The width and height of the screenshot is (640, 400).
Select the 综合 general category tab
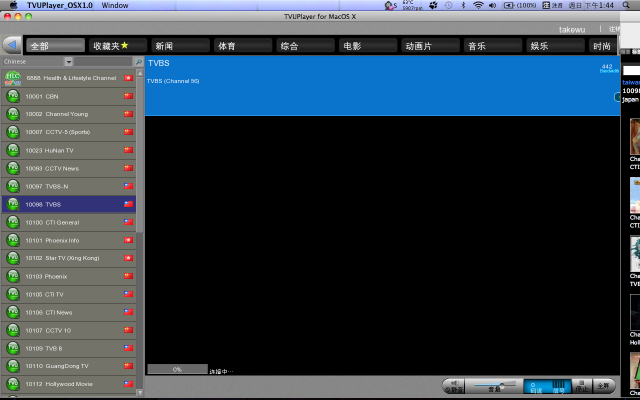(305, 45)
